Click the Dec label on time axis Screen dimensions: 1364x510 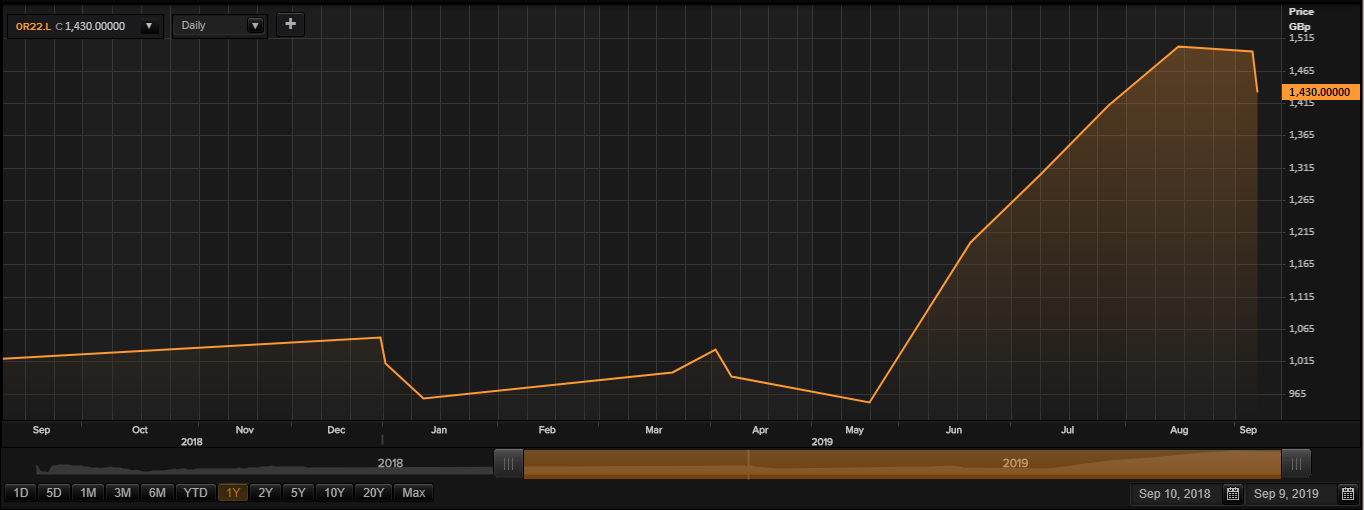point(336,430)
